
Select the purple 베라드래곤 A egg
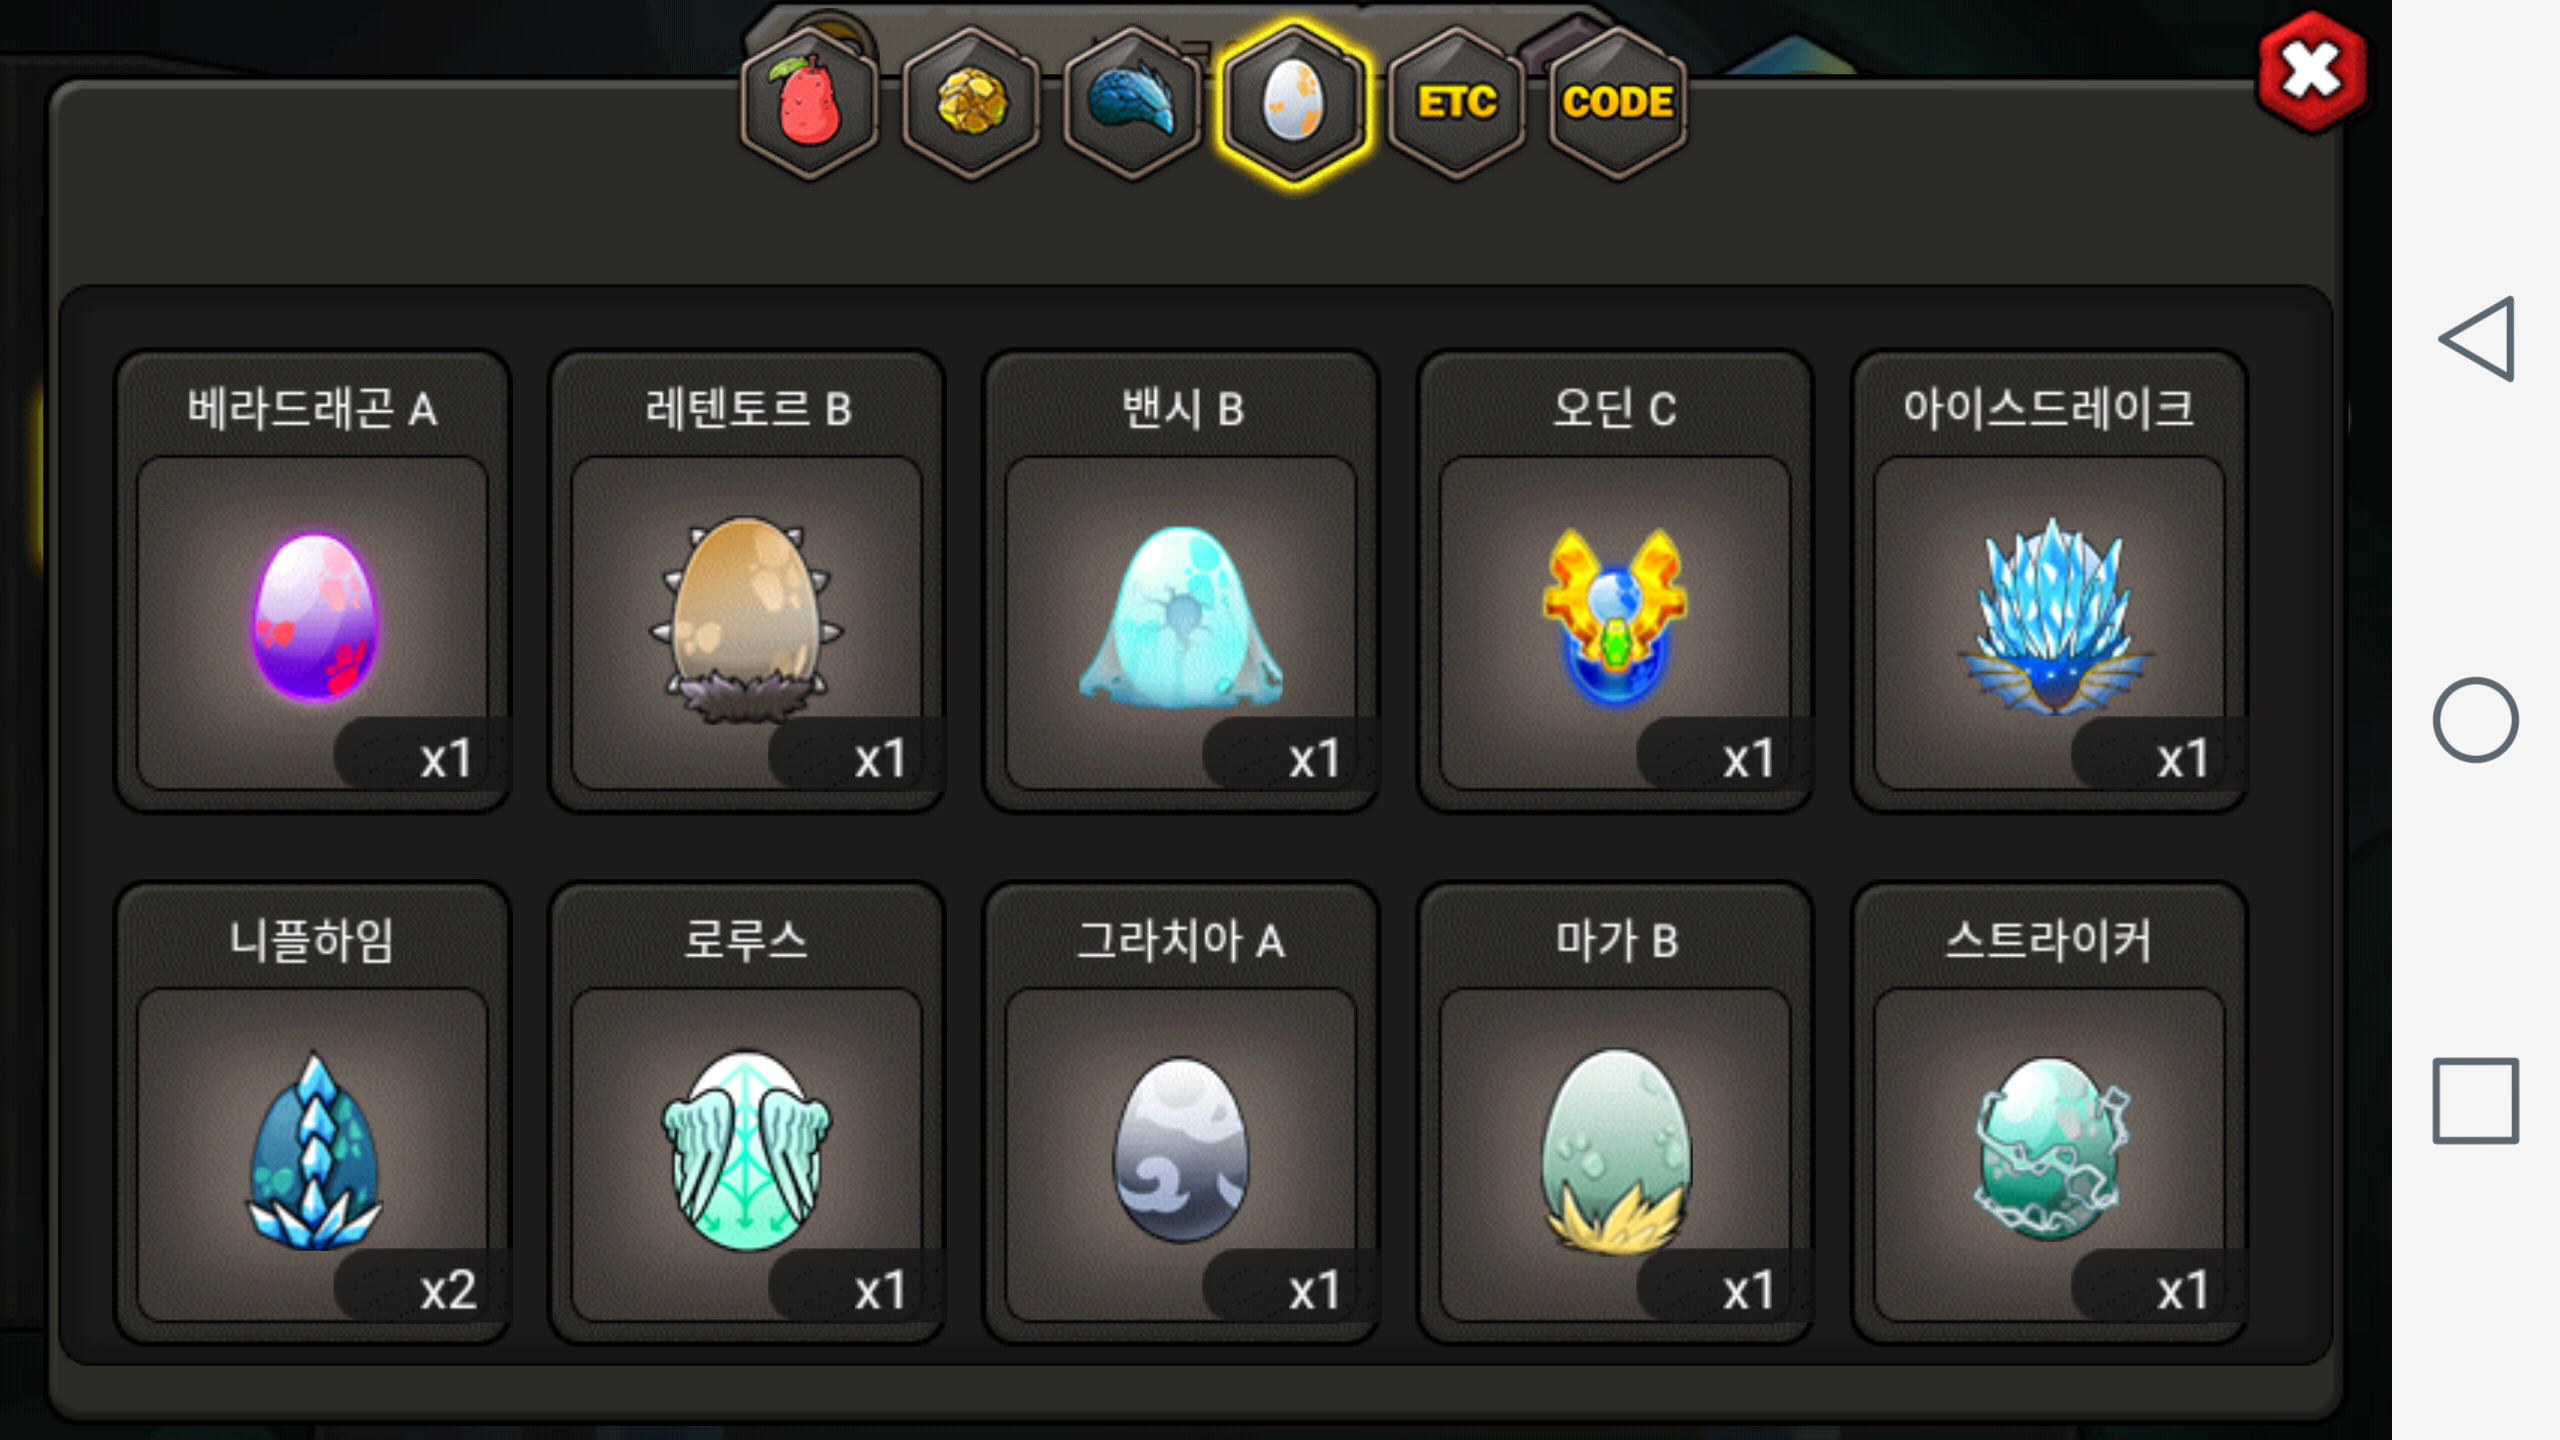(313, 581)
